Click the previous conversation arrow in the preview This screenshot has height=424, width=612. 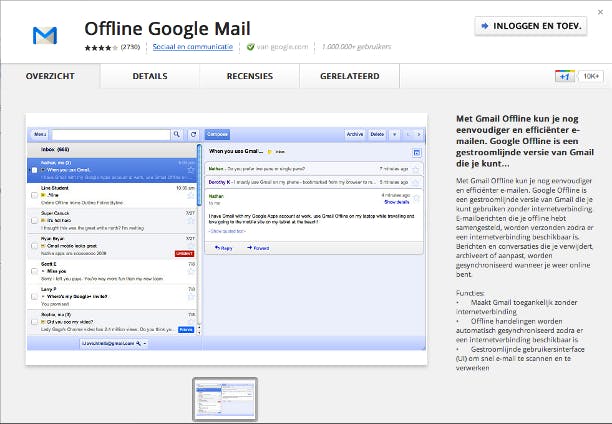[x=408, y=134]
